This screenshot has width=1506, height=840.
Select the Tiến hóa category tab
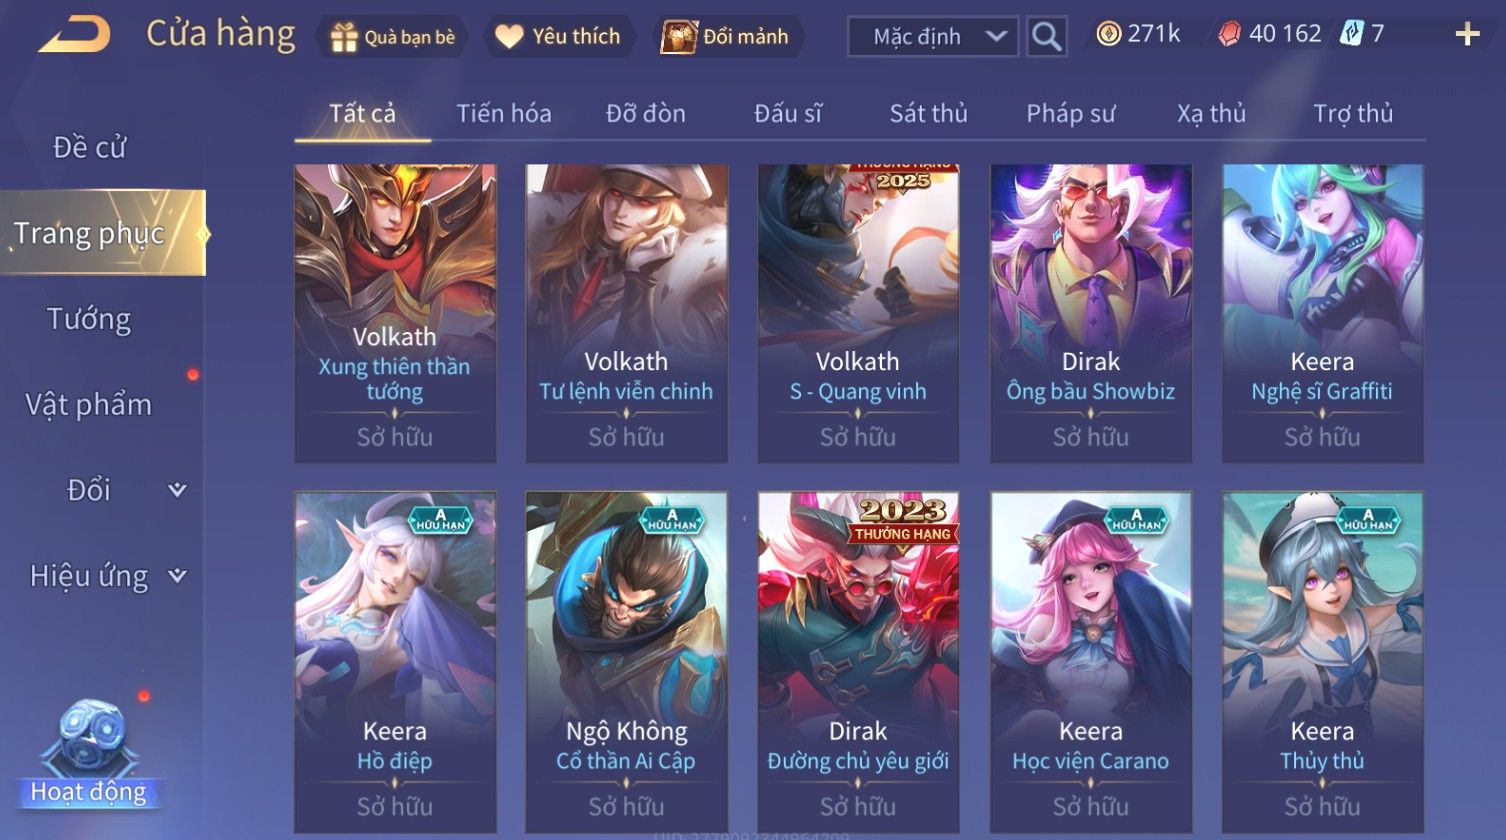tap(504, 114)
